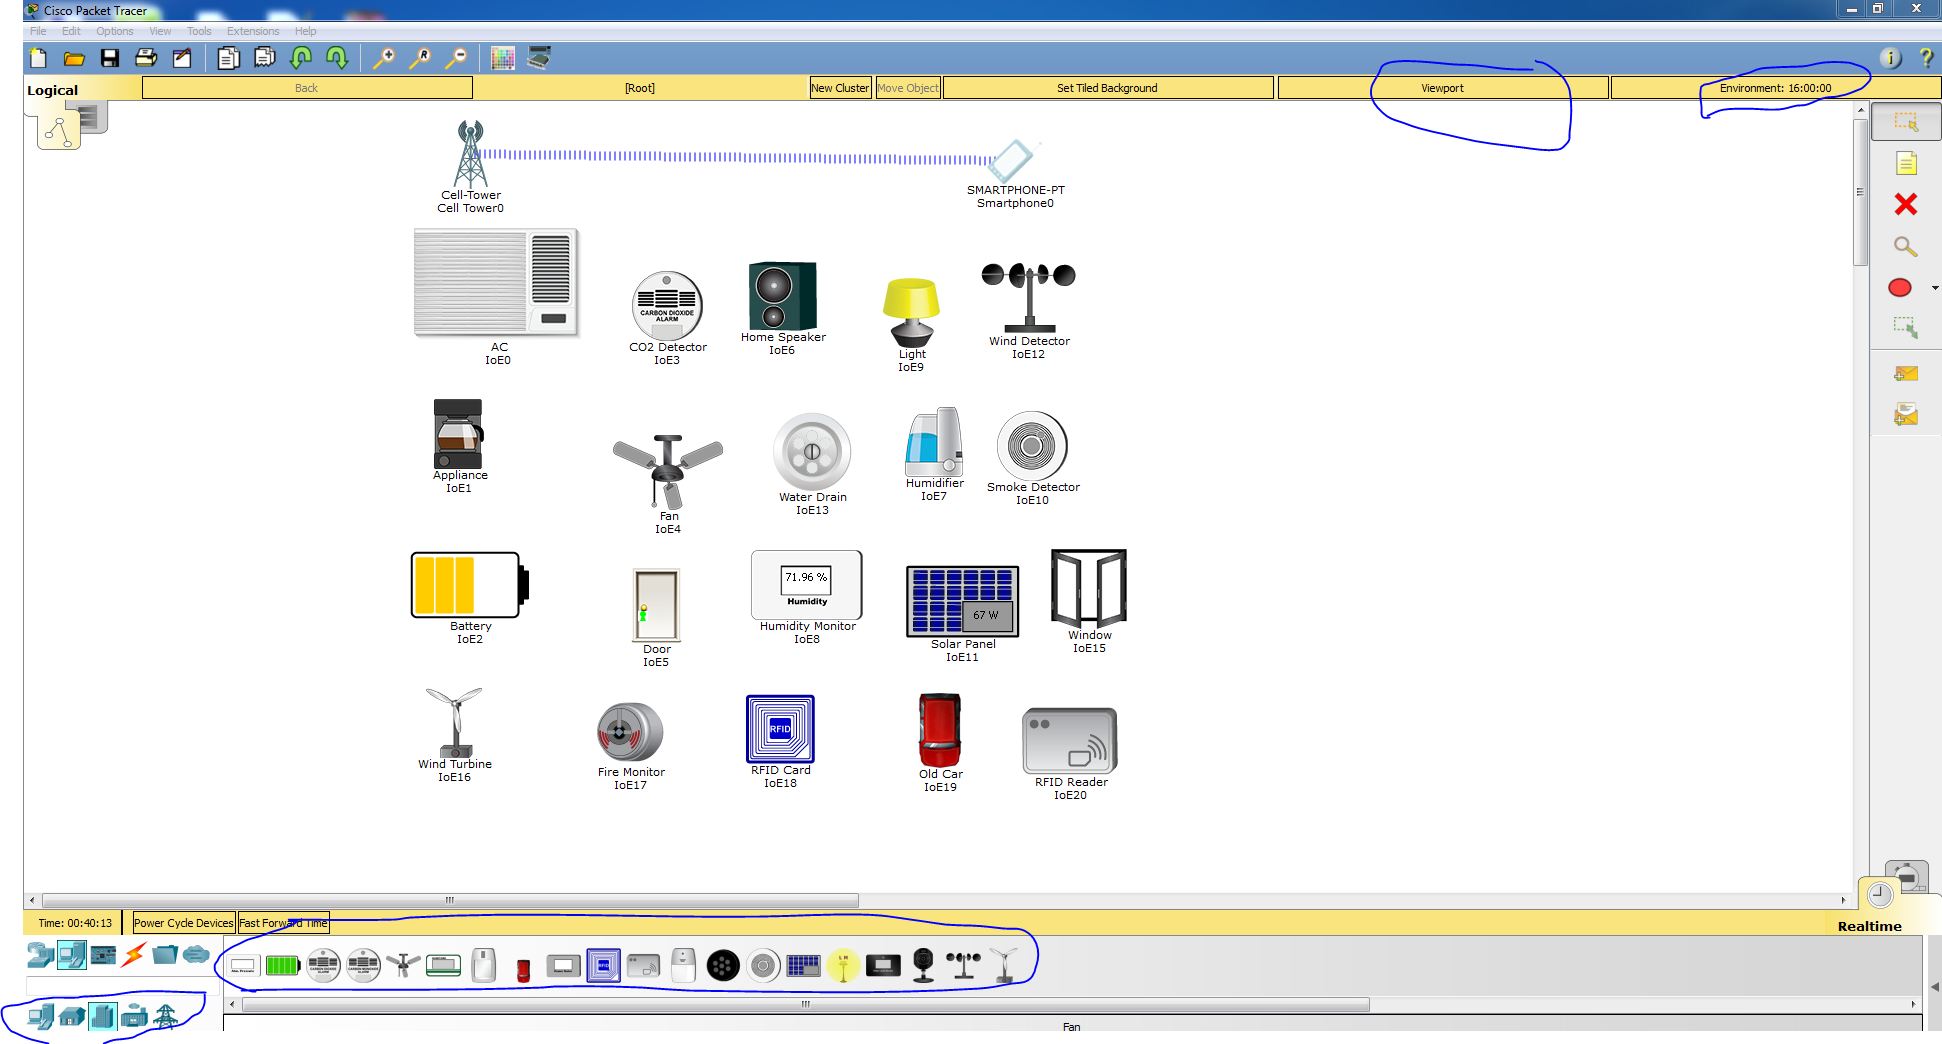Select the Place Note tool
This screenshot has height=1044, width=1942.
pyautogui.click(x=1906, y=163)
